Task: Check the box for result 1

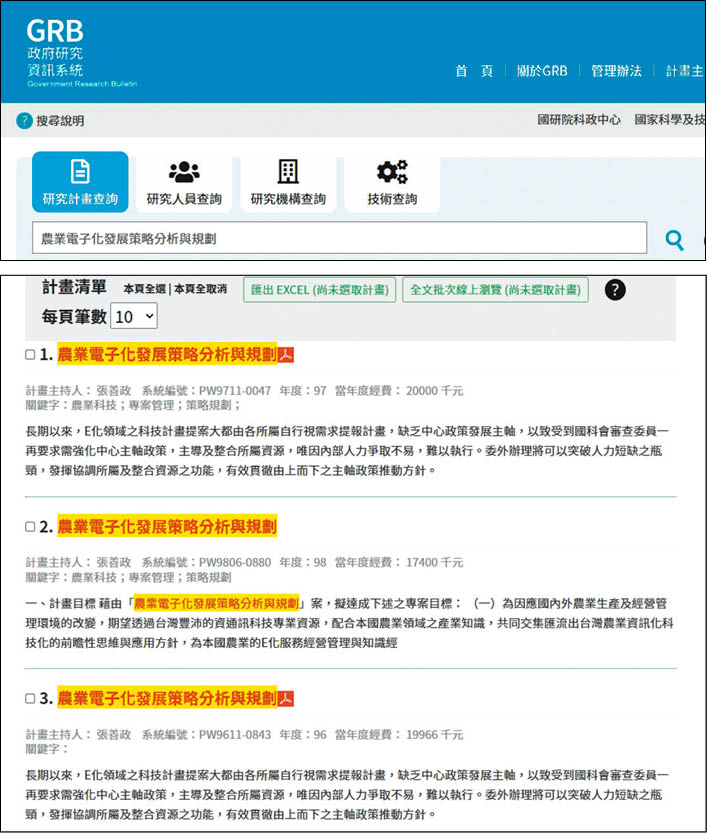Action: (30, 354)
